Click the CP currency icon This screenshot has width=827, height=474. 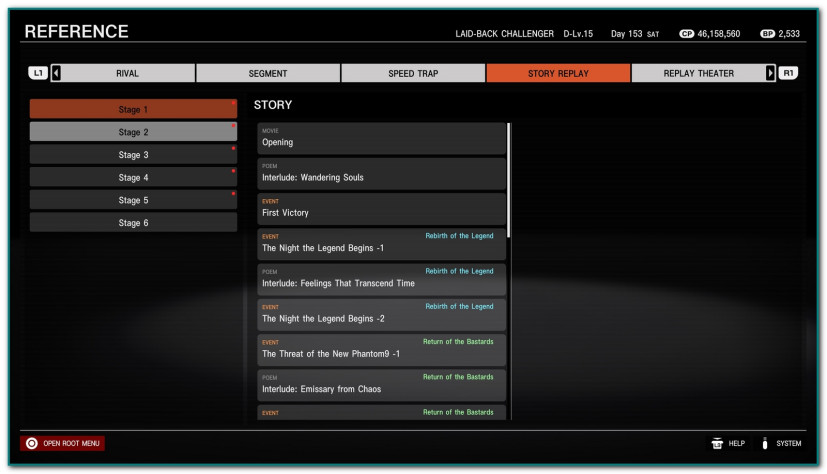coord(686,34)
